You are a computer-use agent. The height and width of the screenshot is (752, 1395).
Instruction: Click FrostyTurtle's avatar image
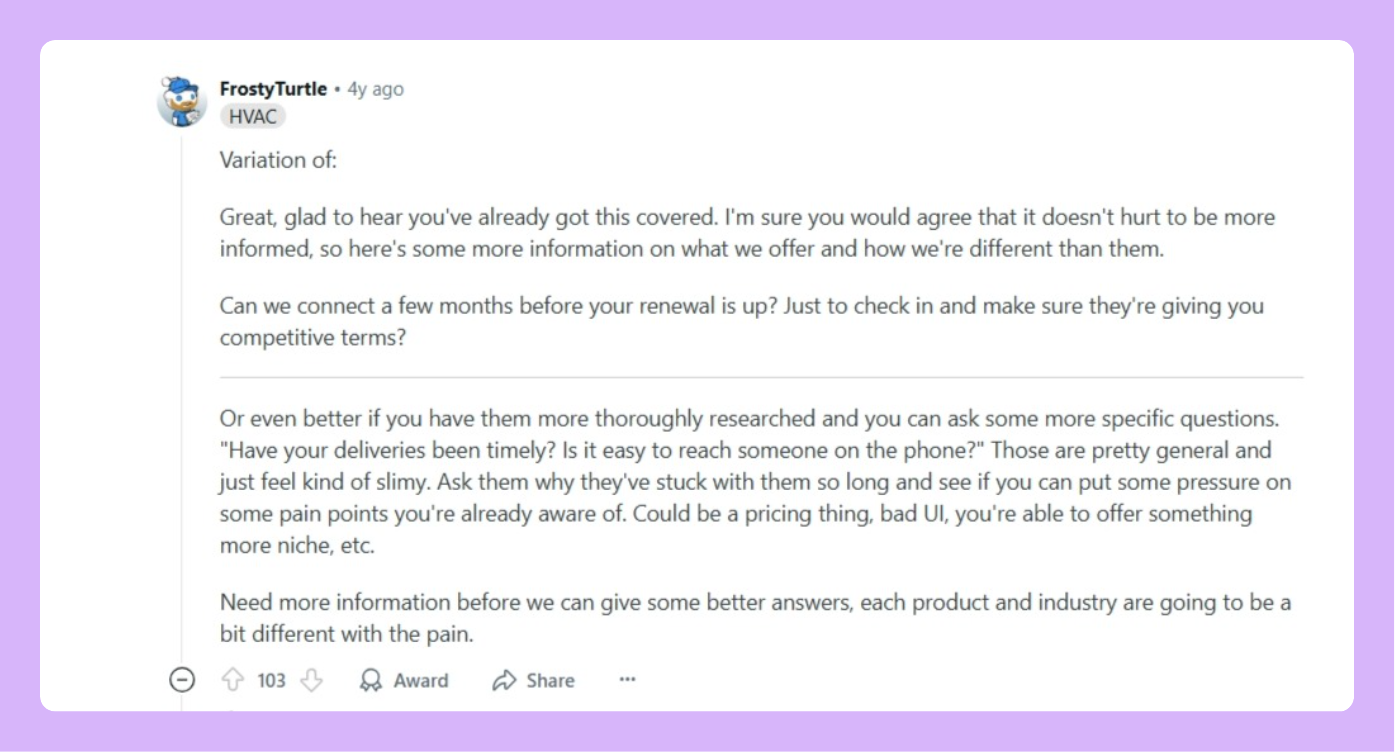pyautogui.click(x=182, y=101)
